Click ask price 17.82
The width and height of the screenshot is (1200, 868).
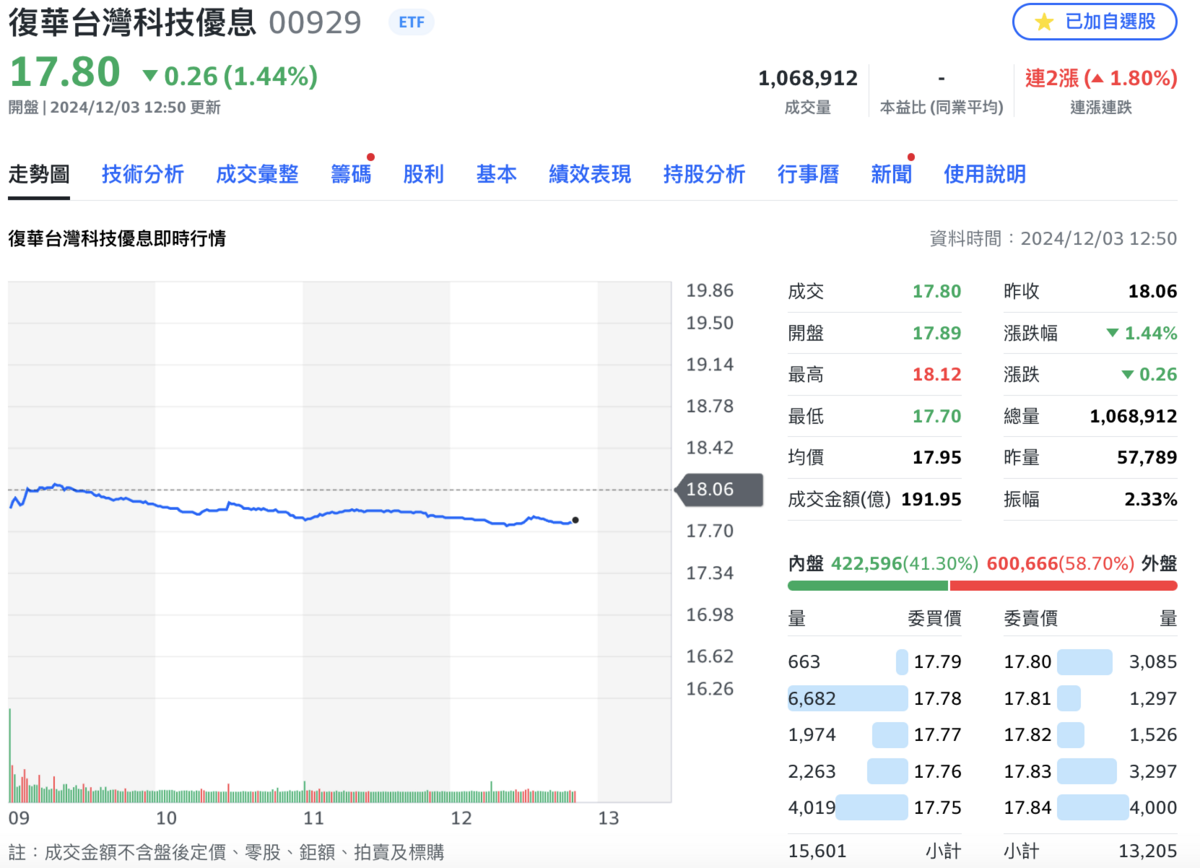(1028, 735)
